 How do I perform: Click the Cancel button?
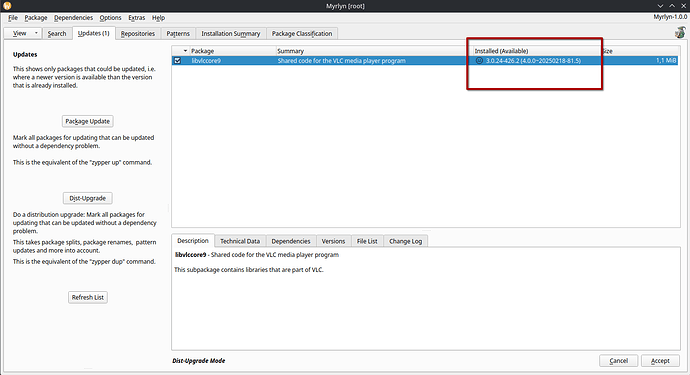[x=618, y=360]
